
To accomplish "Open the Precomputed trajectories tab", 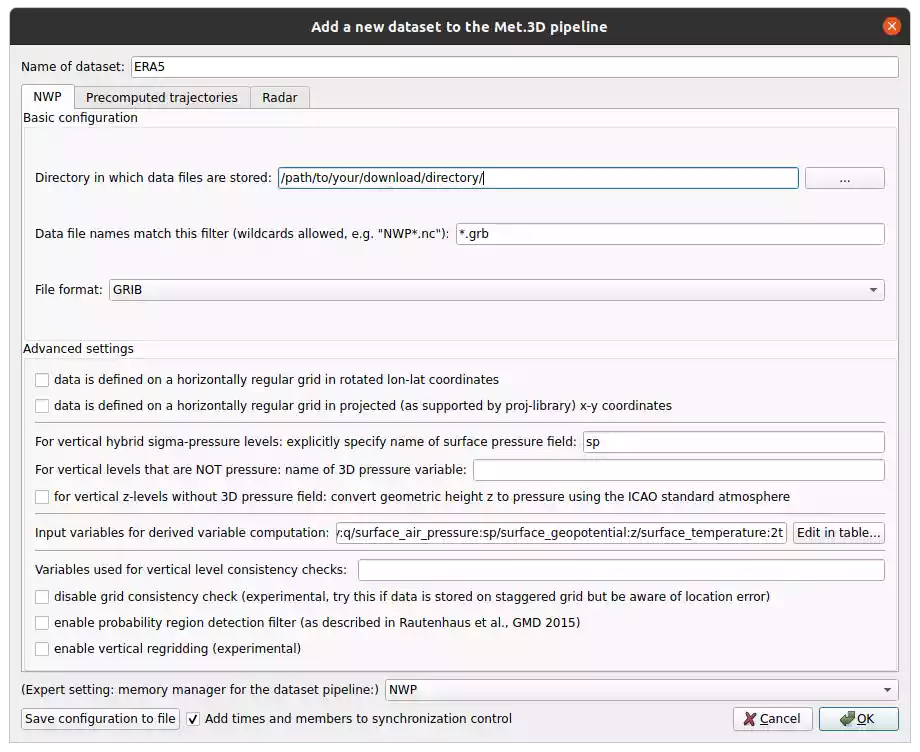I will click(162, 97).
